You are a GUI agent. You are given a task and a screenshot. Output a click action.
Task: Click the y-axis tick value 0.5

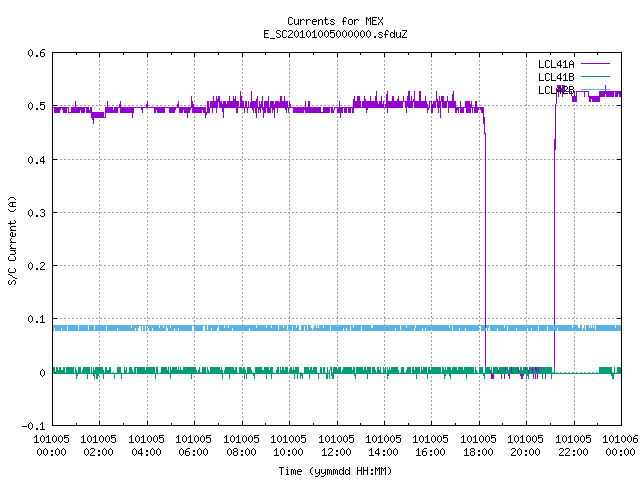pos(36,106)
